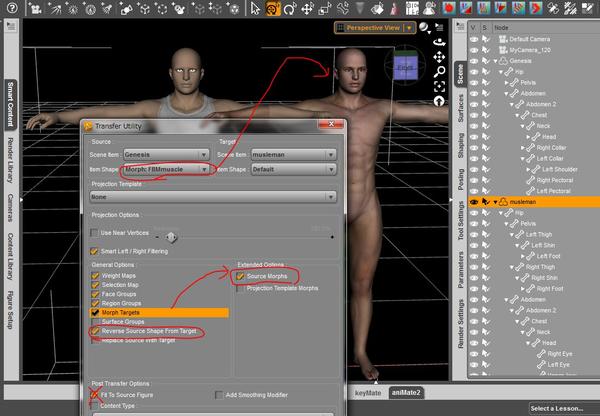
Task: Activate the orange Universal tool
Action: (x=273, y=8)
